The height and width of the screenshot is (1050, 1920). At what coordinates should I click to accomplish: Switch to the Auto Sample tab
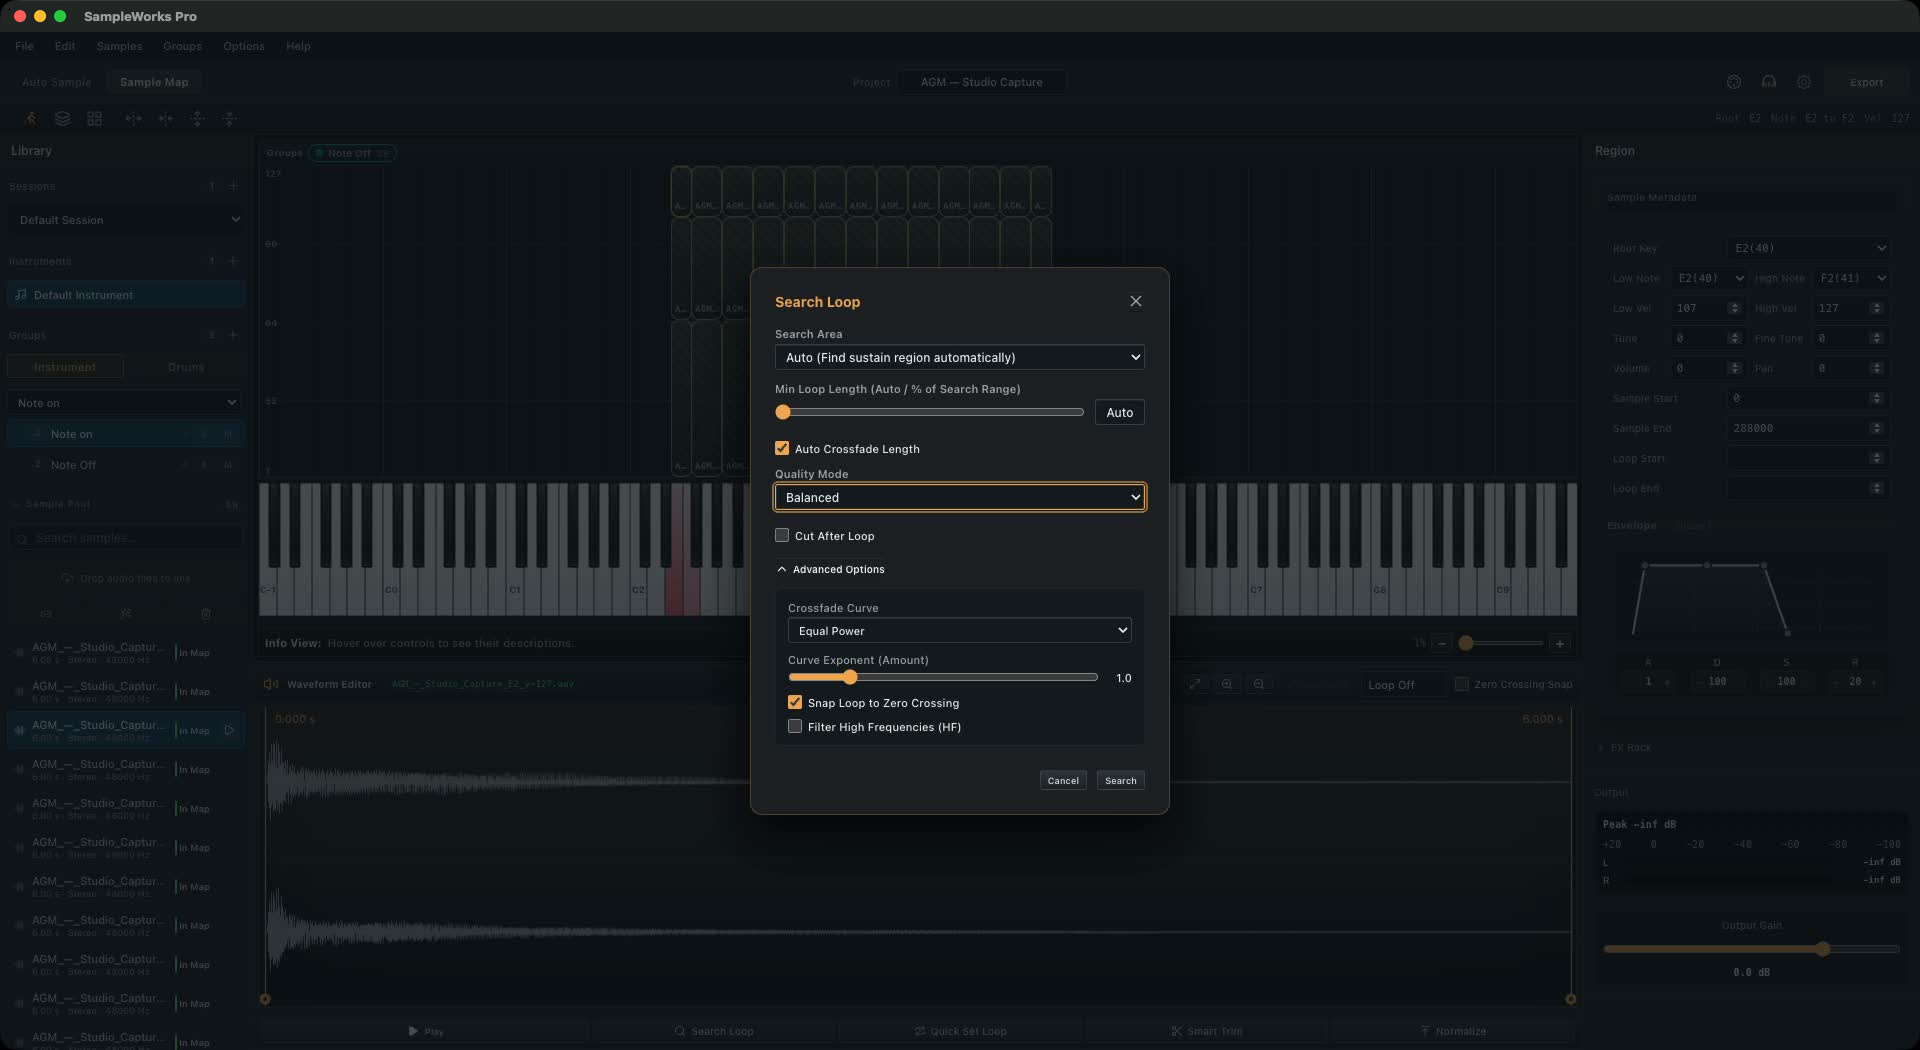56,82
